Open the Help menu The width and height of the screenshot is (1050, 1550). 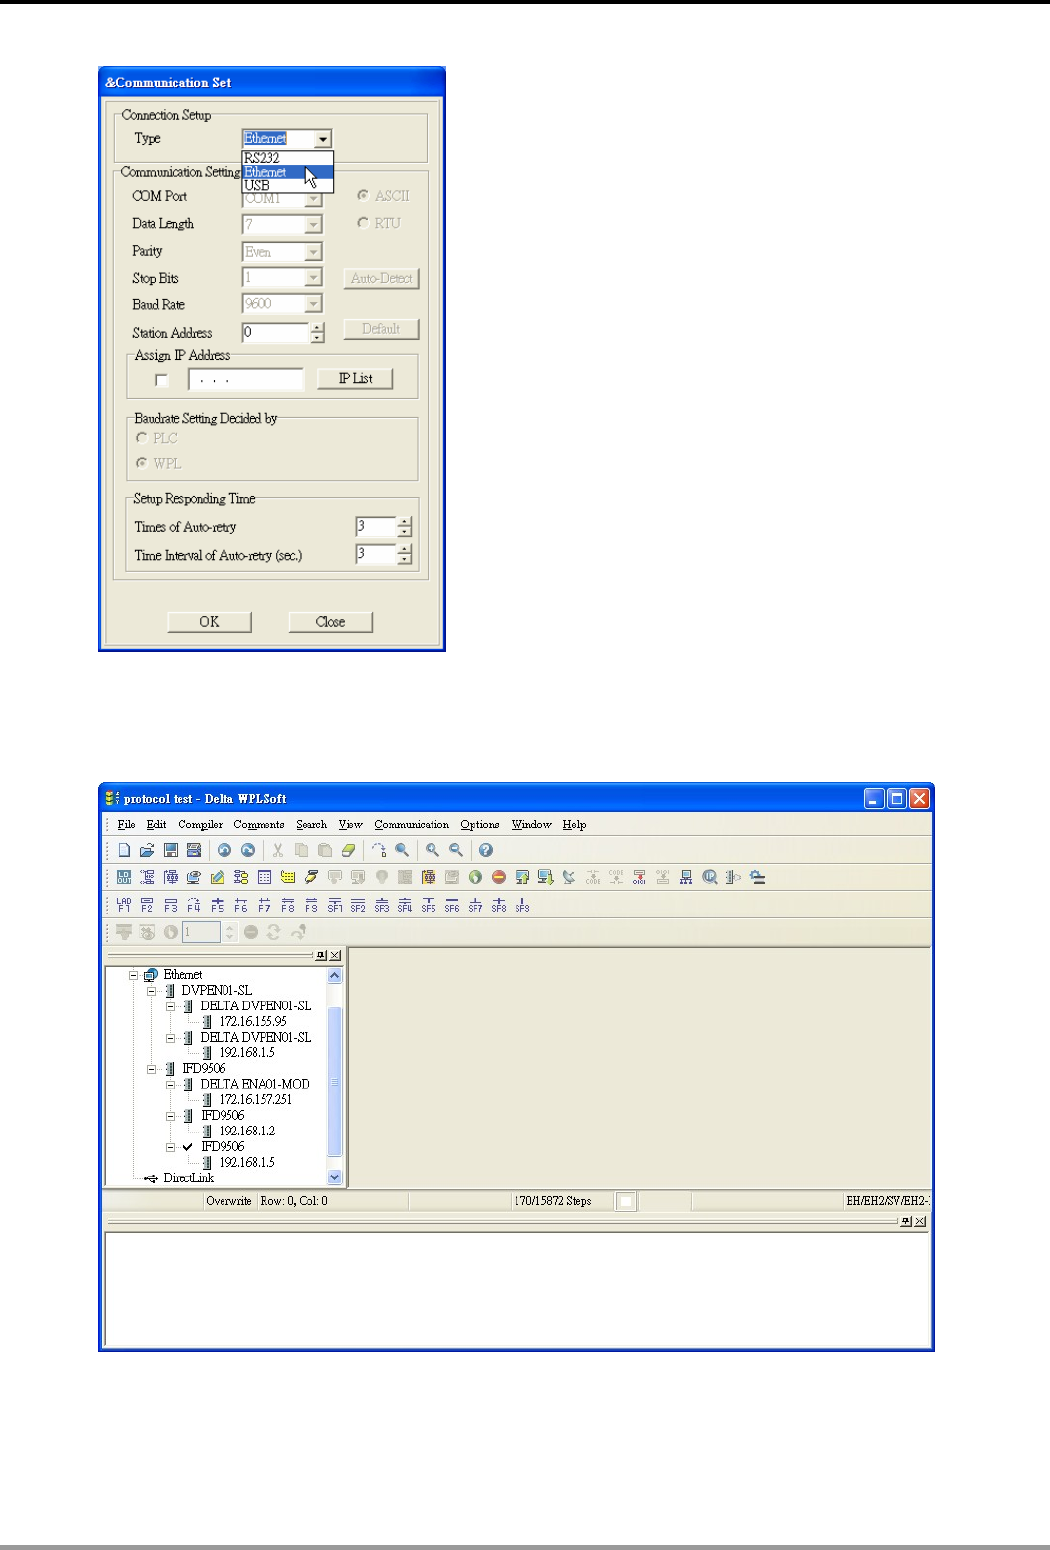pos(574,825)
